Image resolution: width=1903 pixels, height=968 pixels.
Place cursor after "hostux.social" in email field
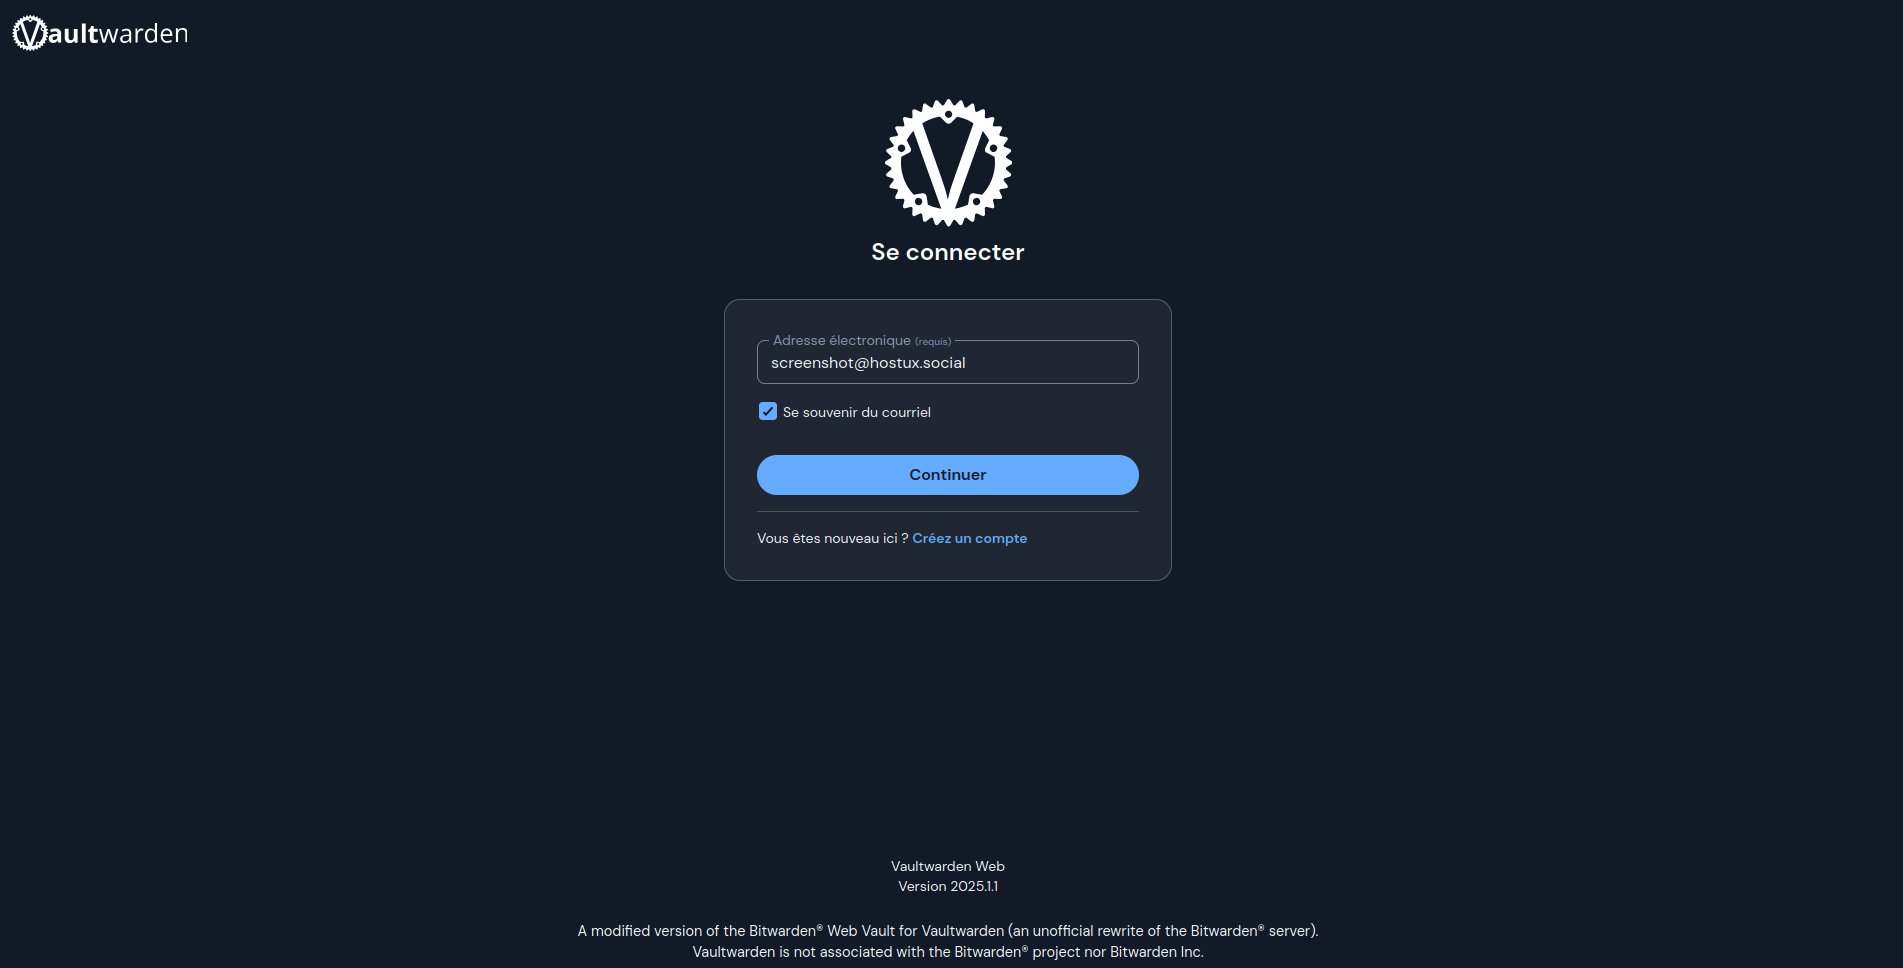pyautogui.click(x=968, y=363)
